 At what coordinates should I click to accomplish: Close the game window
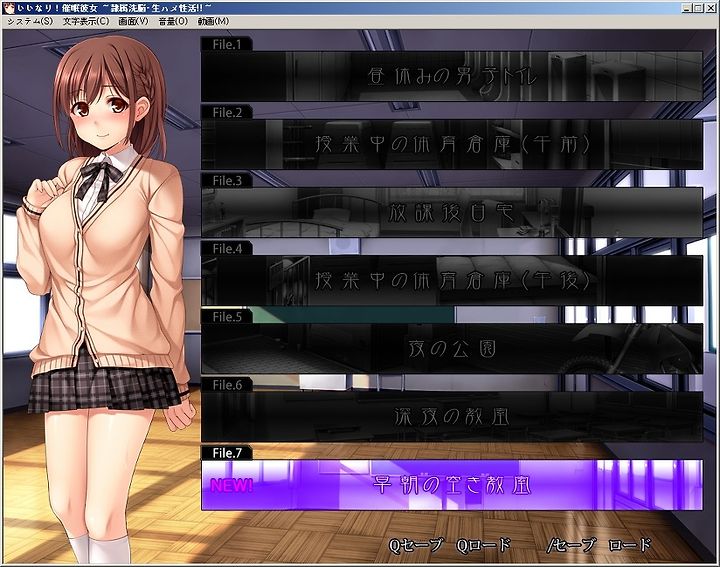(x=710, y=8)
